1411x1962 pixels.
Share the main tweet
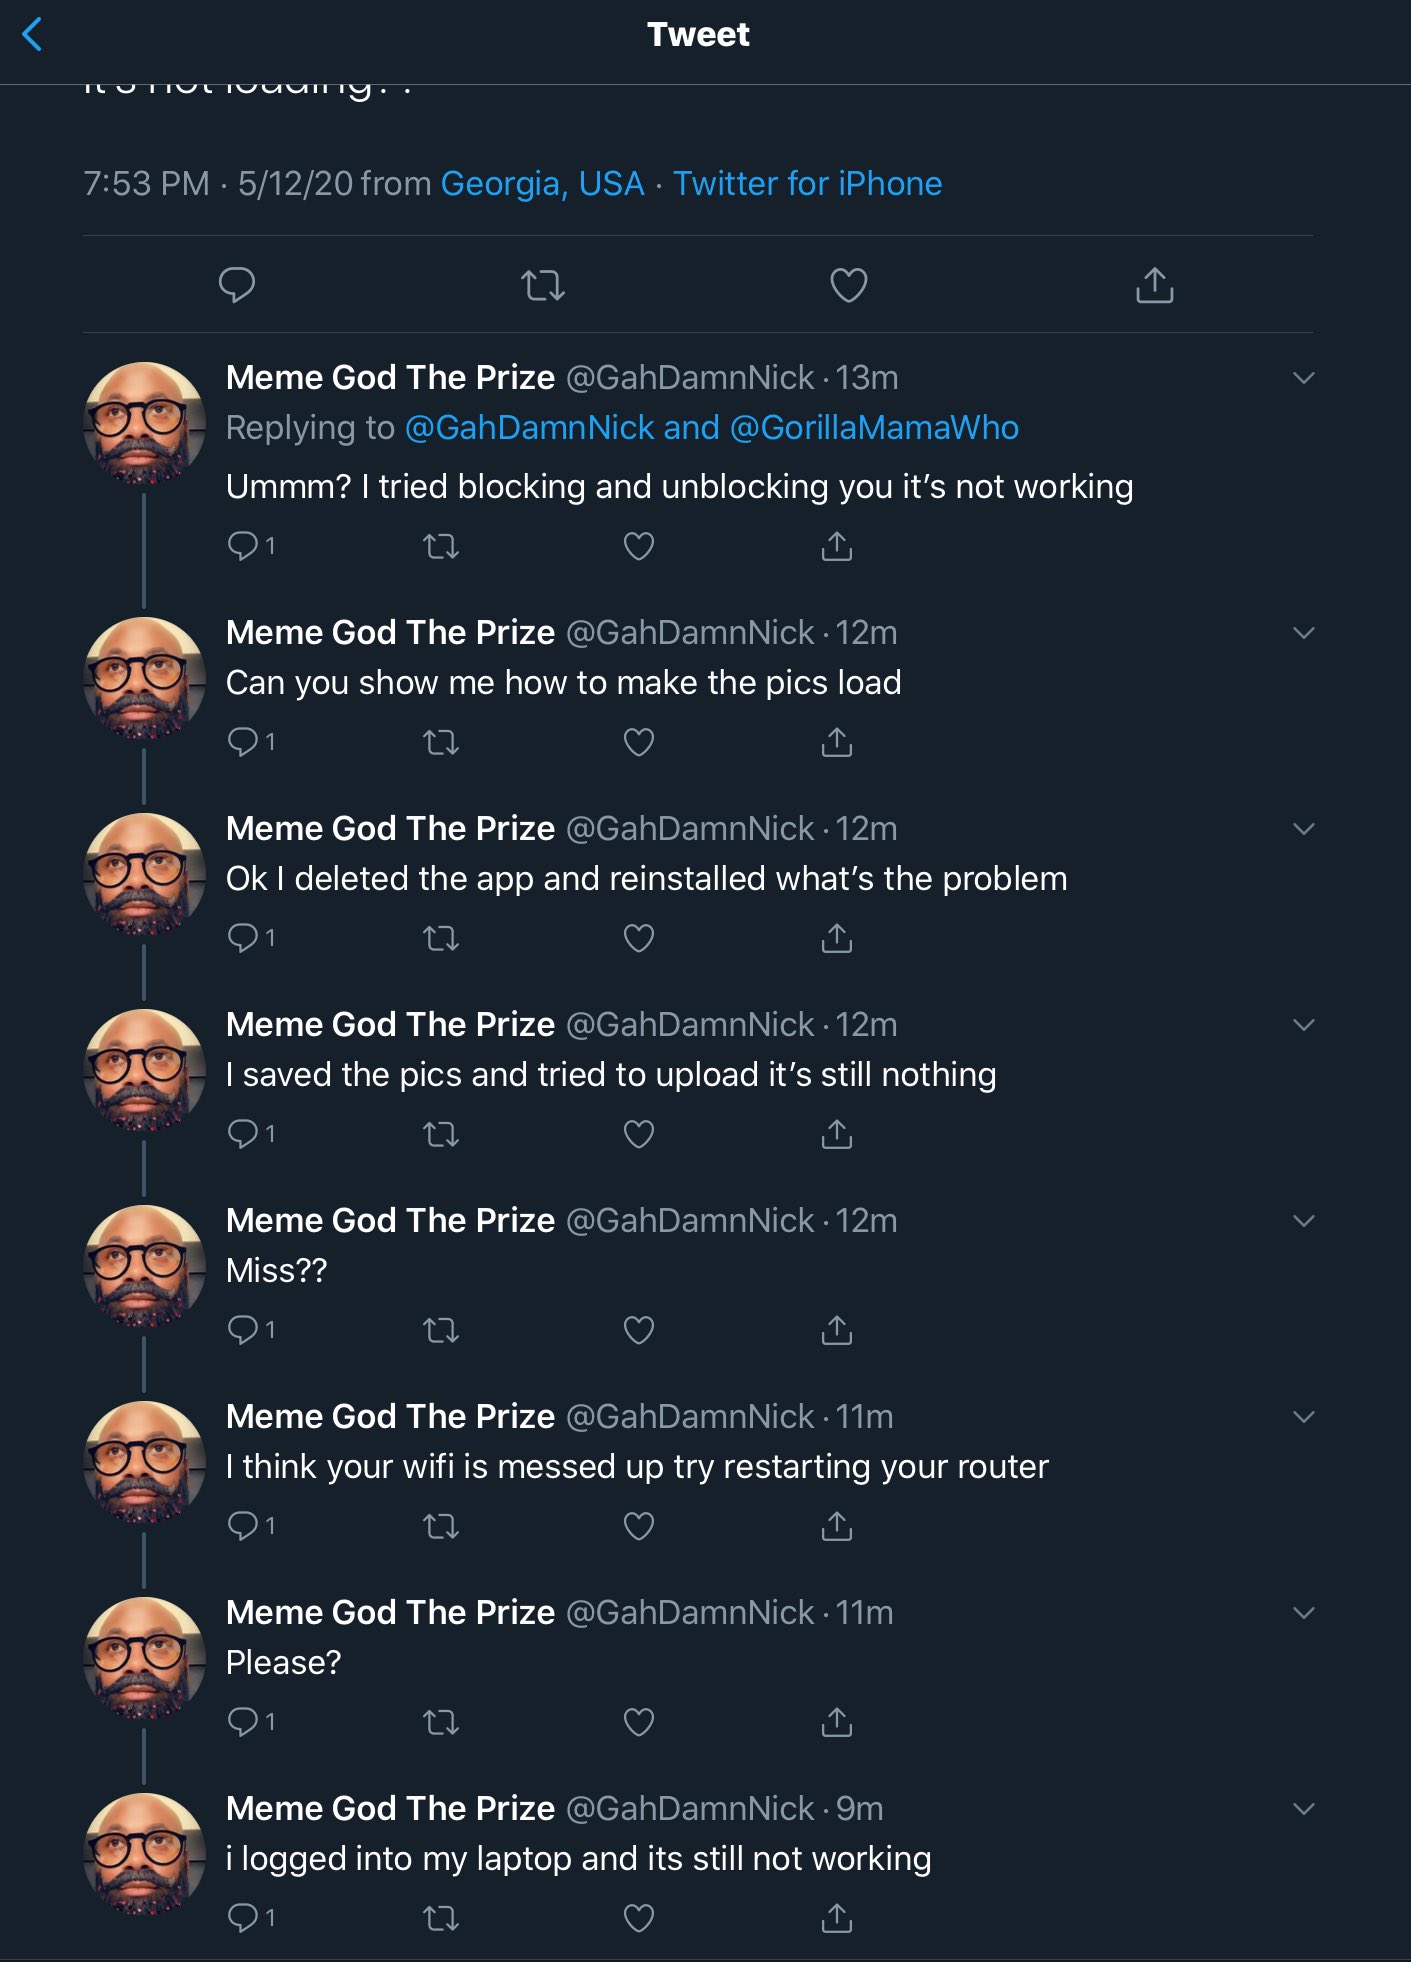point(1155,285)
